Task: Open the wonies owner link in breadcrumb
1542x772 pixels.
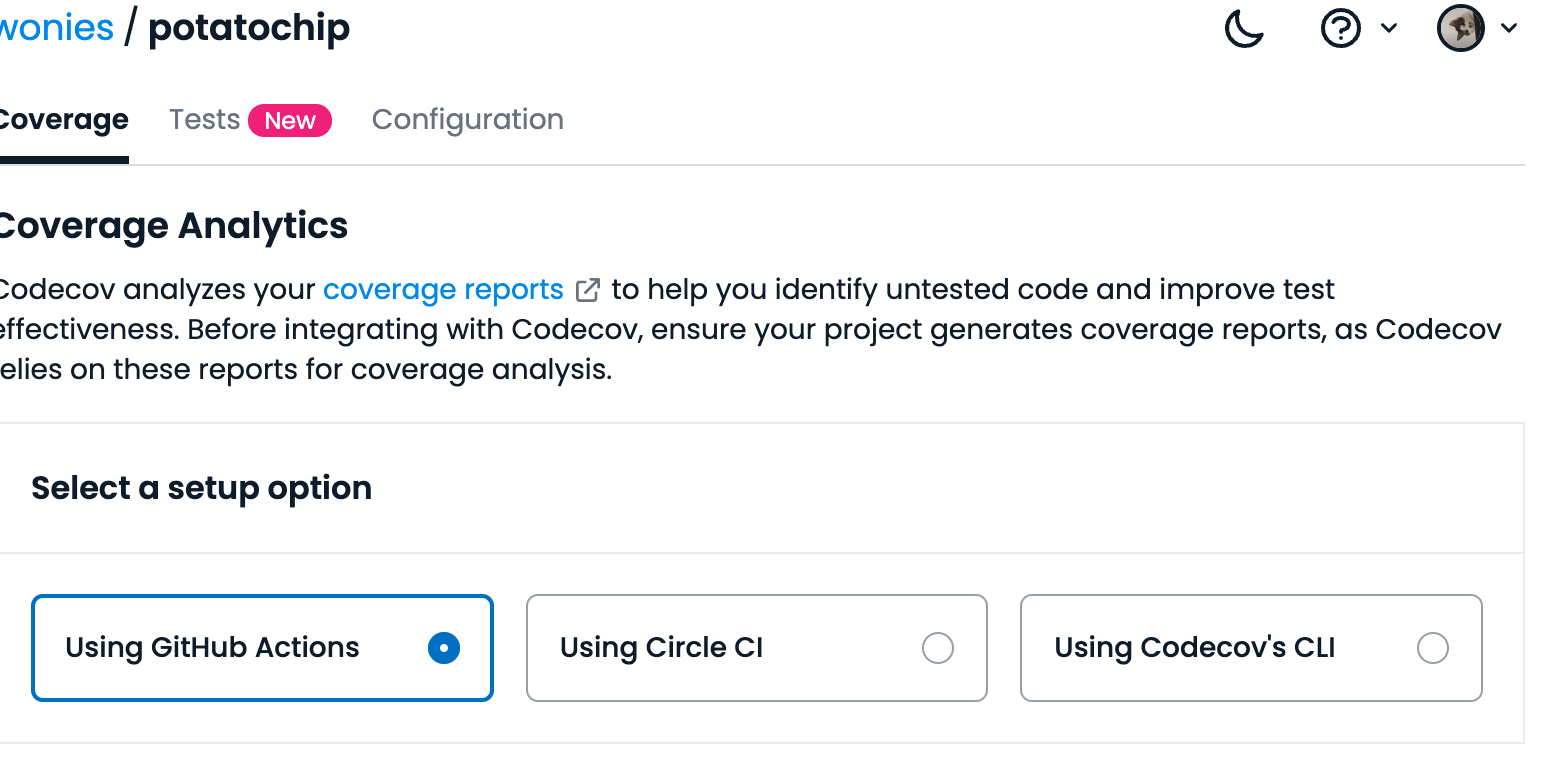Action: (56, 28)
